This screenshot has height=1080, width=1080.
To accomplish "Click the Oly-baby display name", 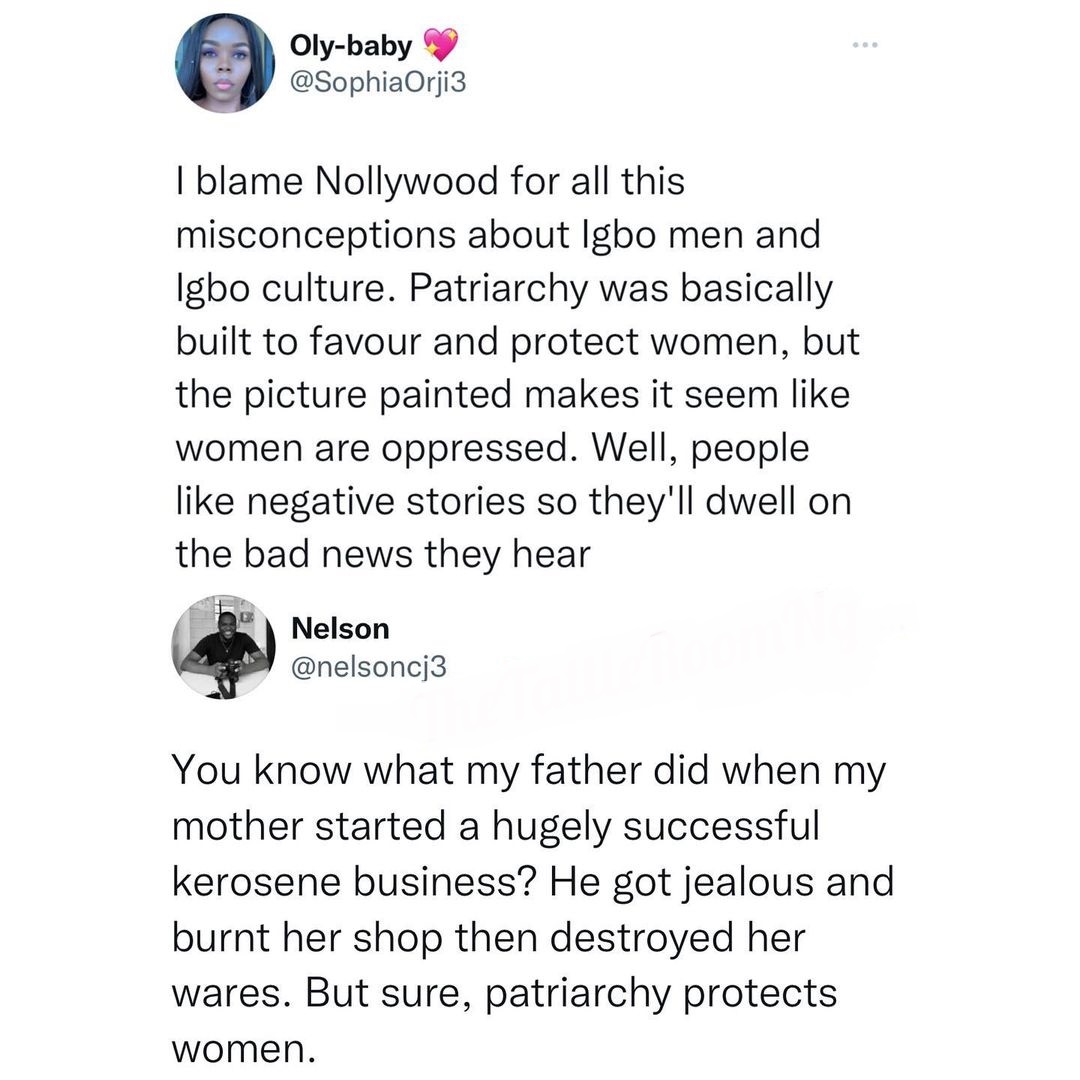I will [x=349, y=46].
